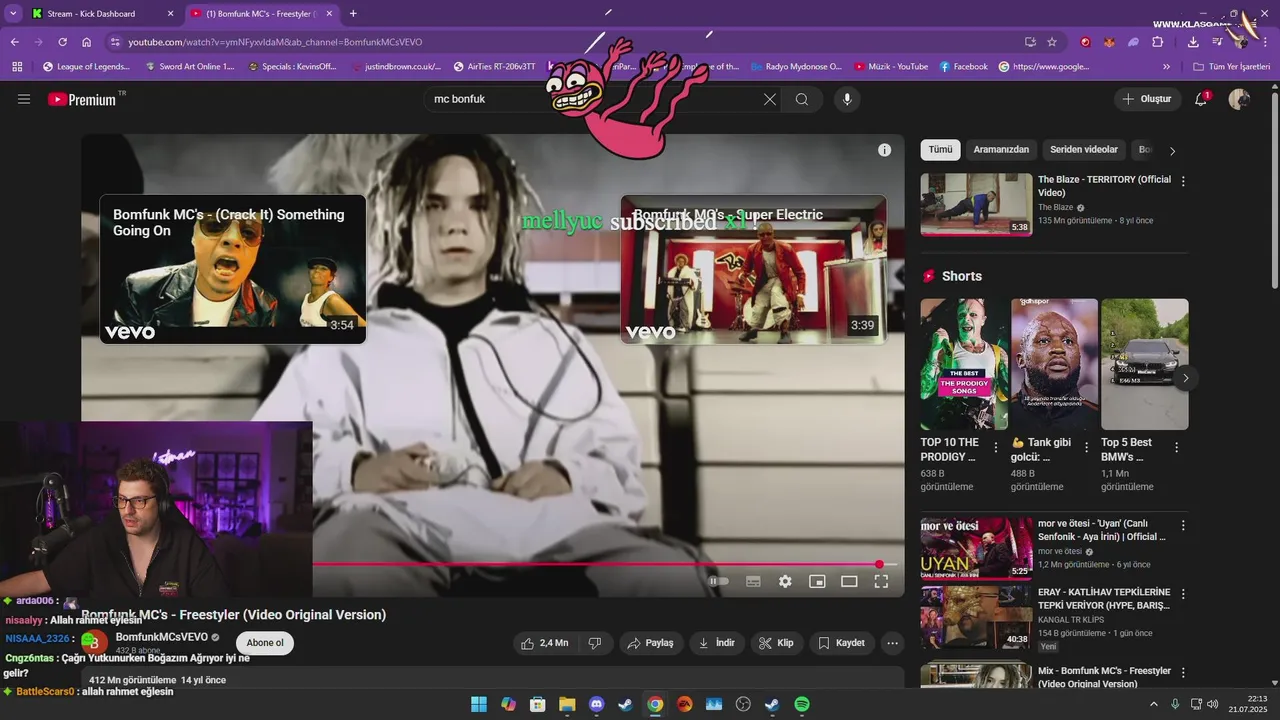Open the browser tab search dropdown

[13, 14]
